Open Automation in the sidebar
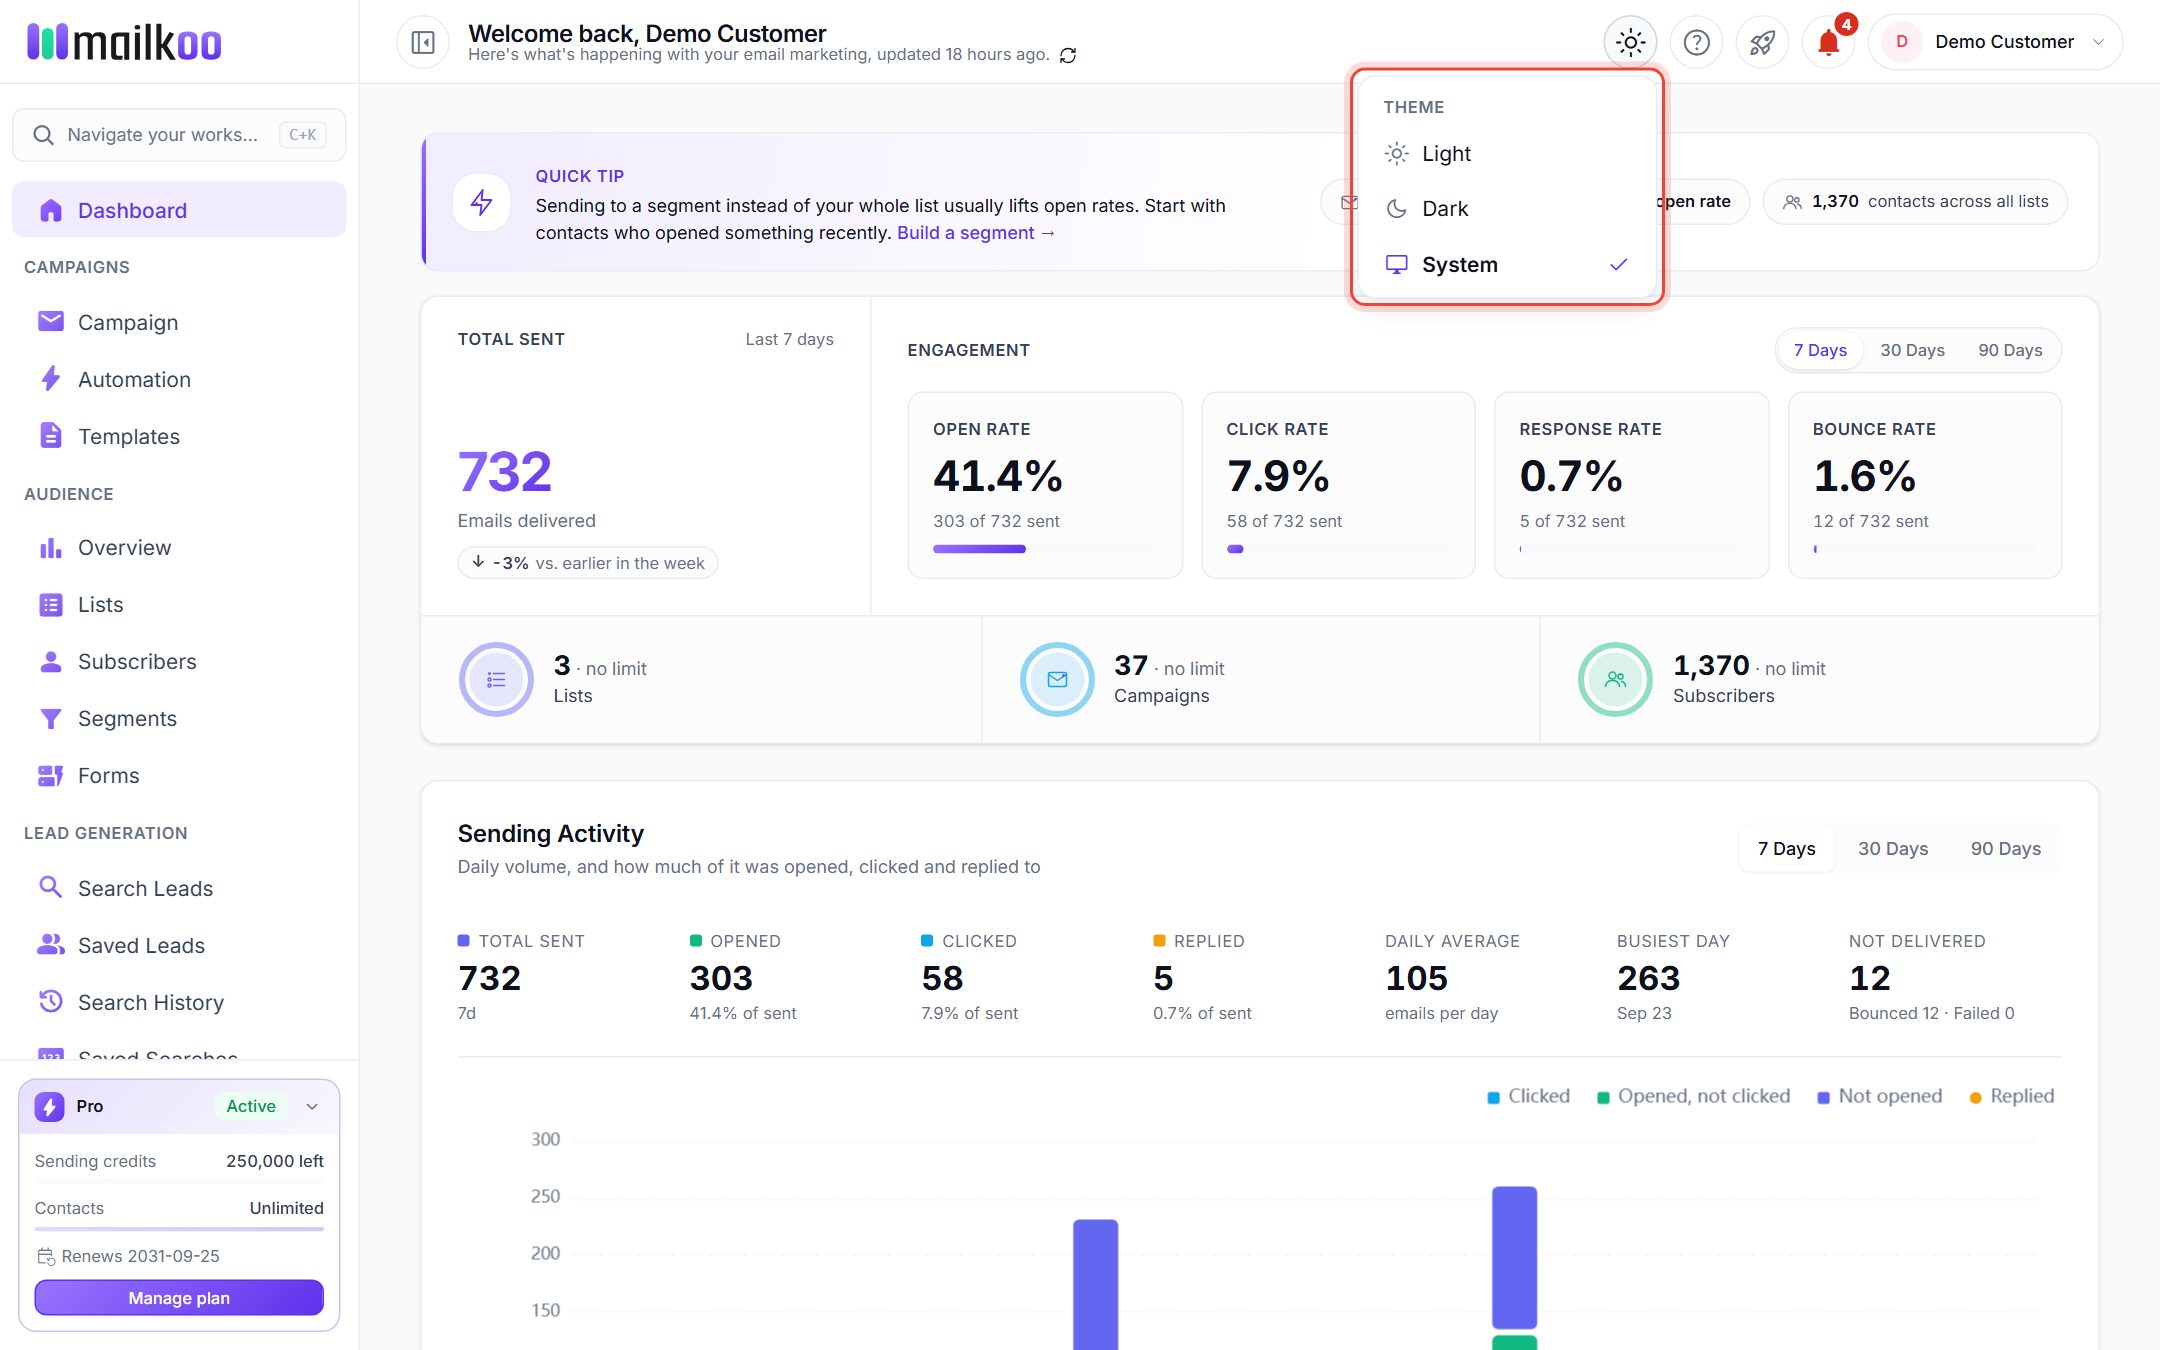This screenshot has width=2160, height=1350. (x=180, y=379)
